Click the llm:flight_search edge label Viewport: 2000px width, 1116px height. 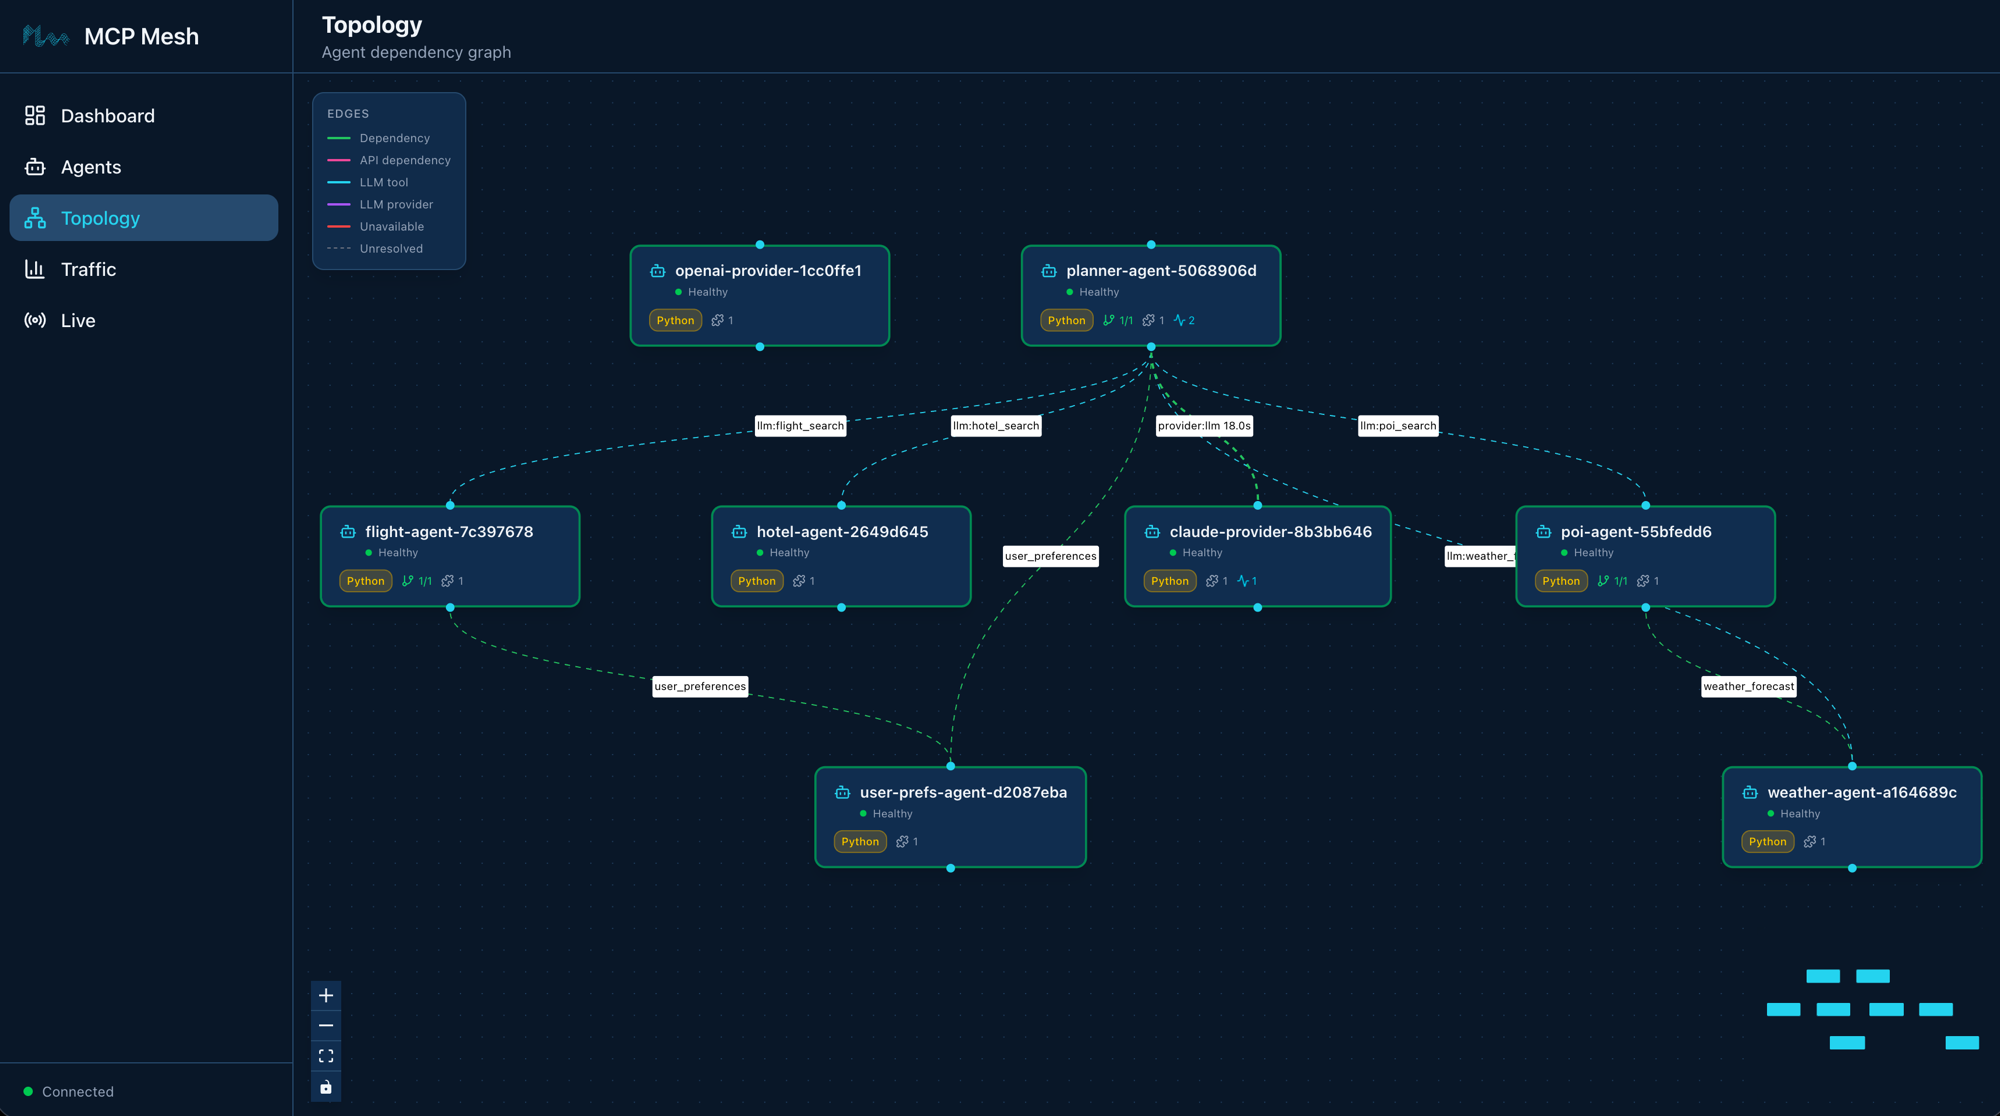pyautogui.click(x=800, y=425)
